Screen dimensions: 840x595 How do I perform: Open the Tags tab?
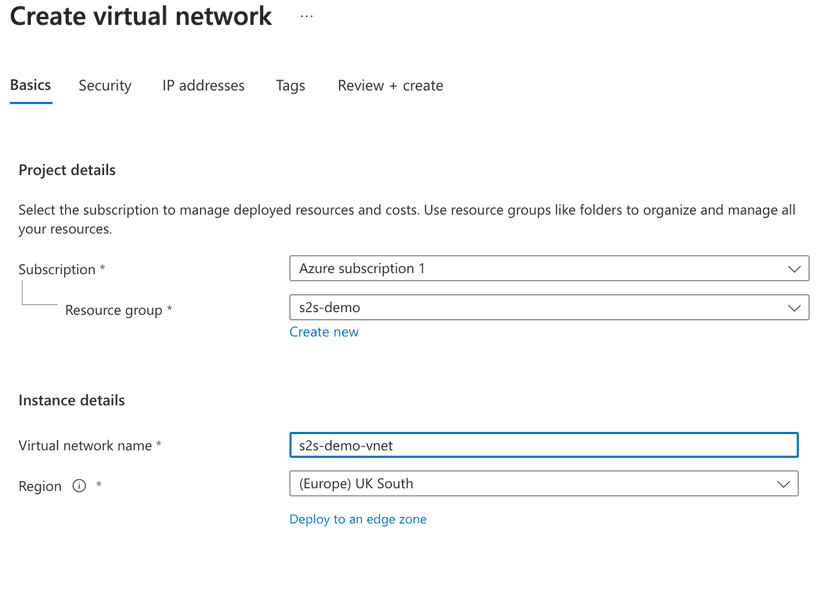coord(290,86)
